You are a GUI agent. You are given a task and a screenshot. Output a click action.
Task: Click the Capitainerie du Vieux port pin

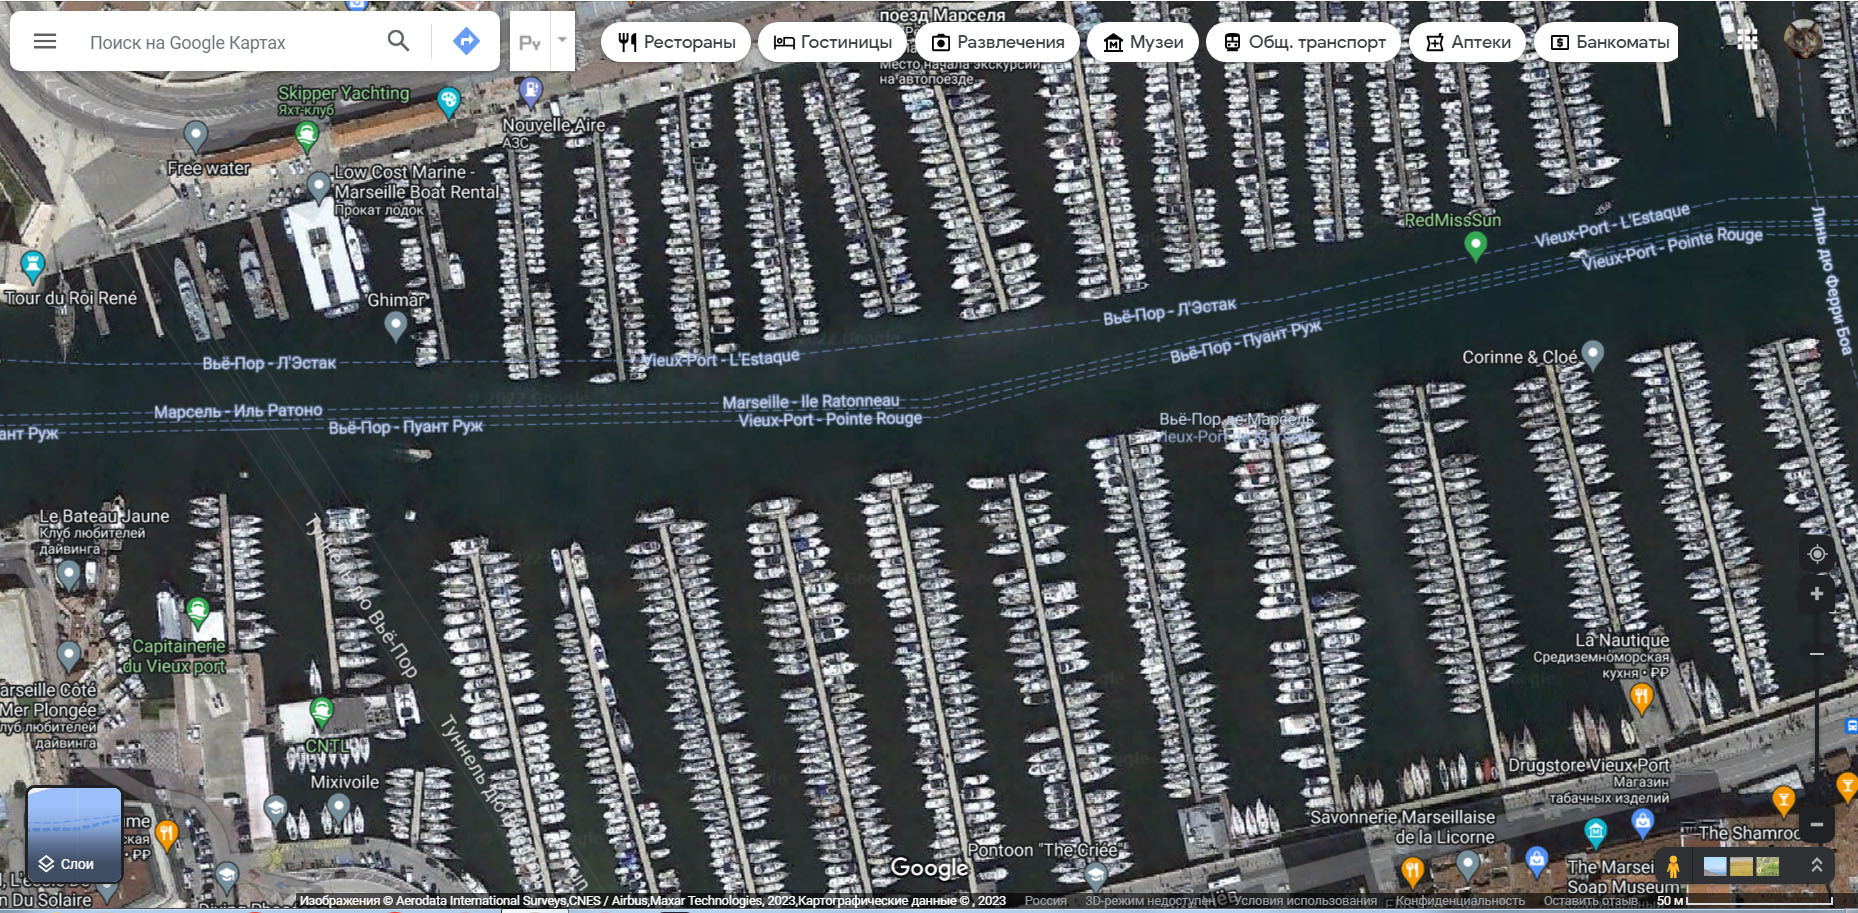click(198, 610)
